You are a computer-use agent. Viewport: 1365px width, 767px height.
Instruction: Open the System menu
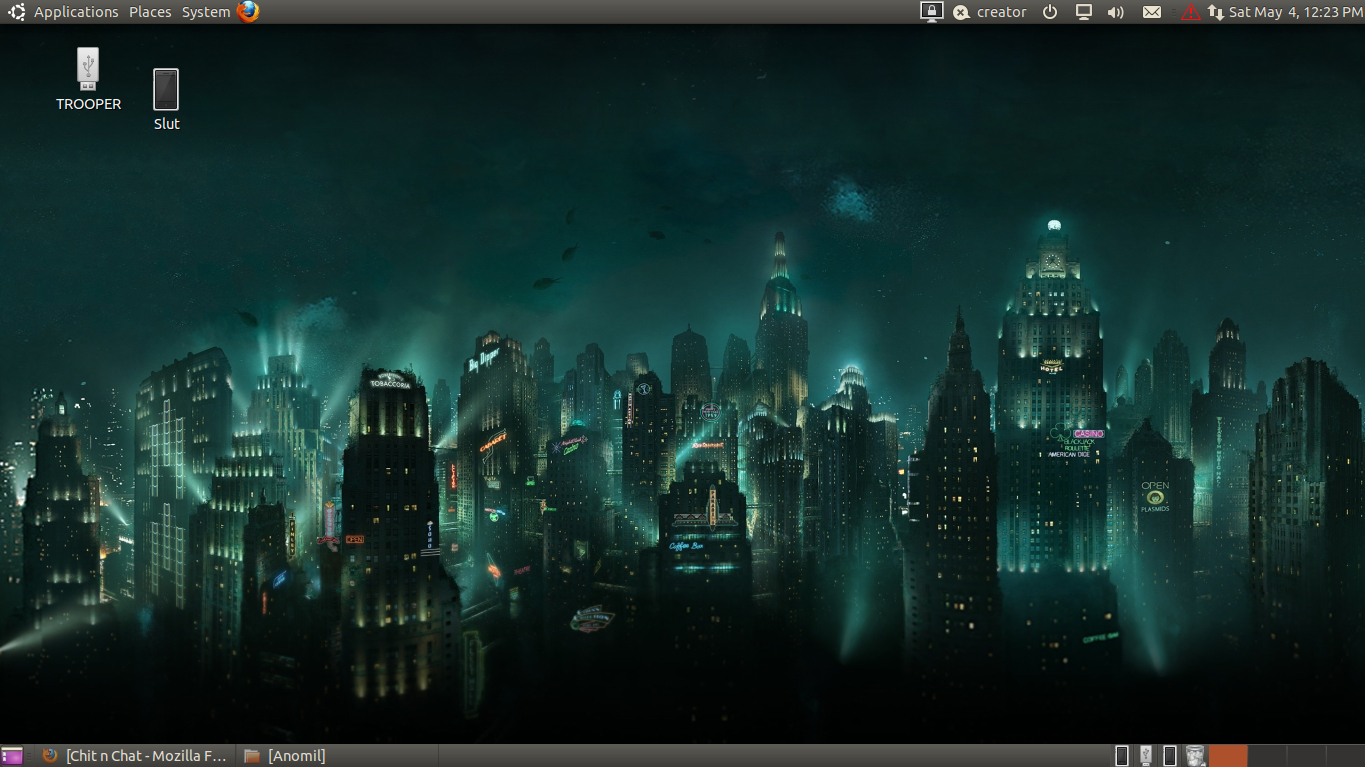point(206,12)
